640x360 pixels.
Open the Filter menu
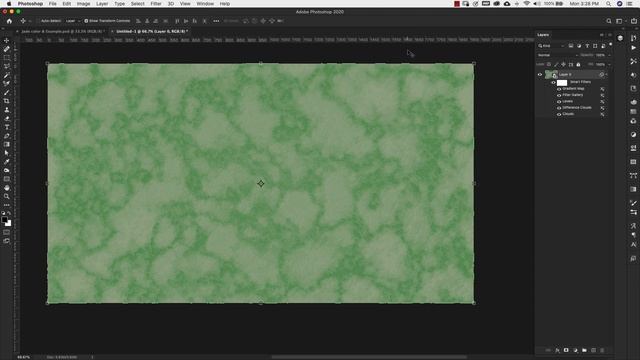tap(156, 4)
